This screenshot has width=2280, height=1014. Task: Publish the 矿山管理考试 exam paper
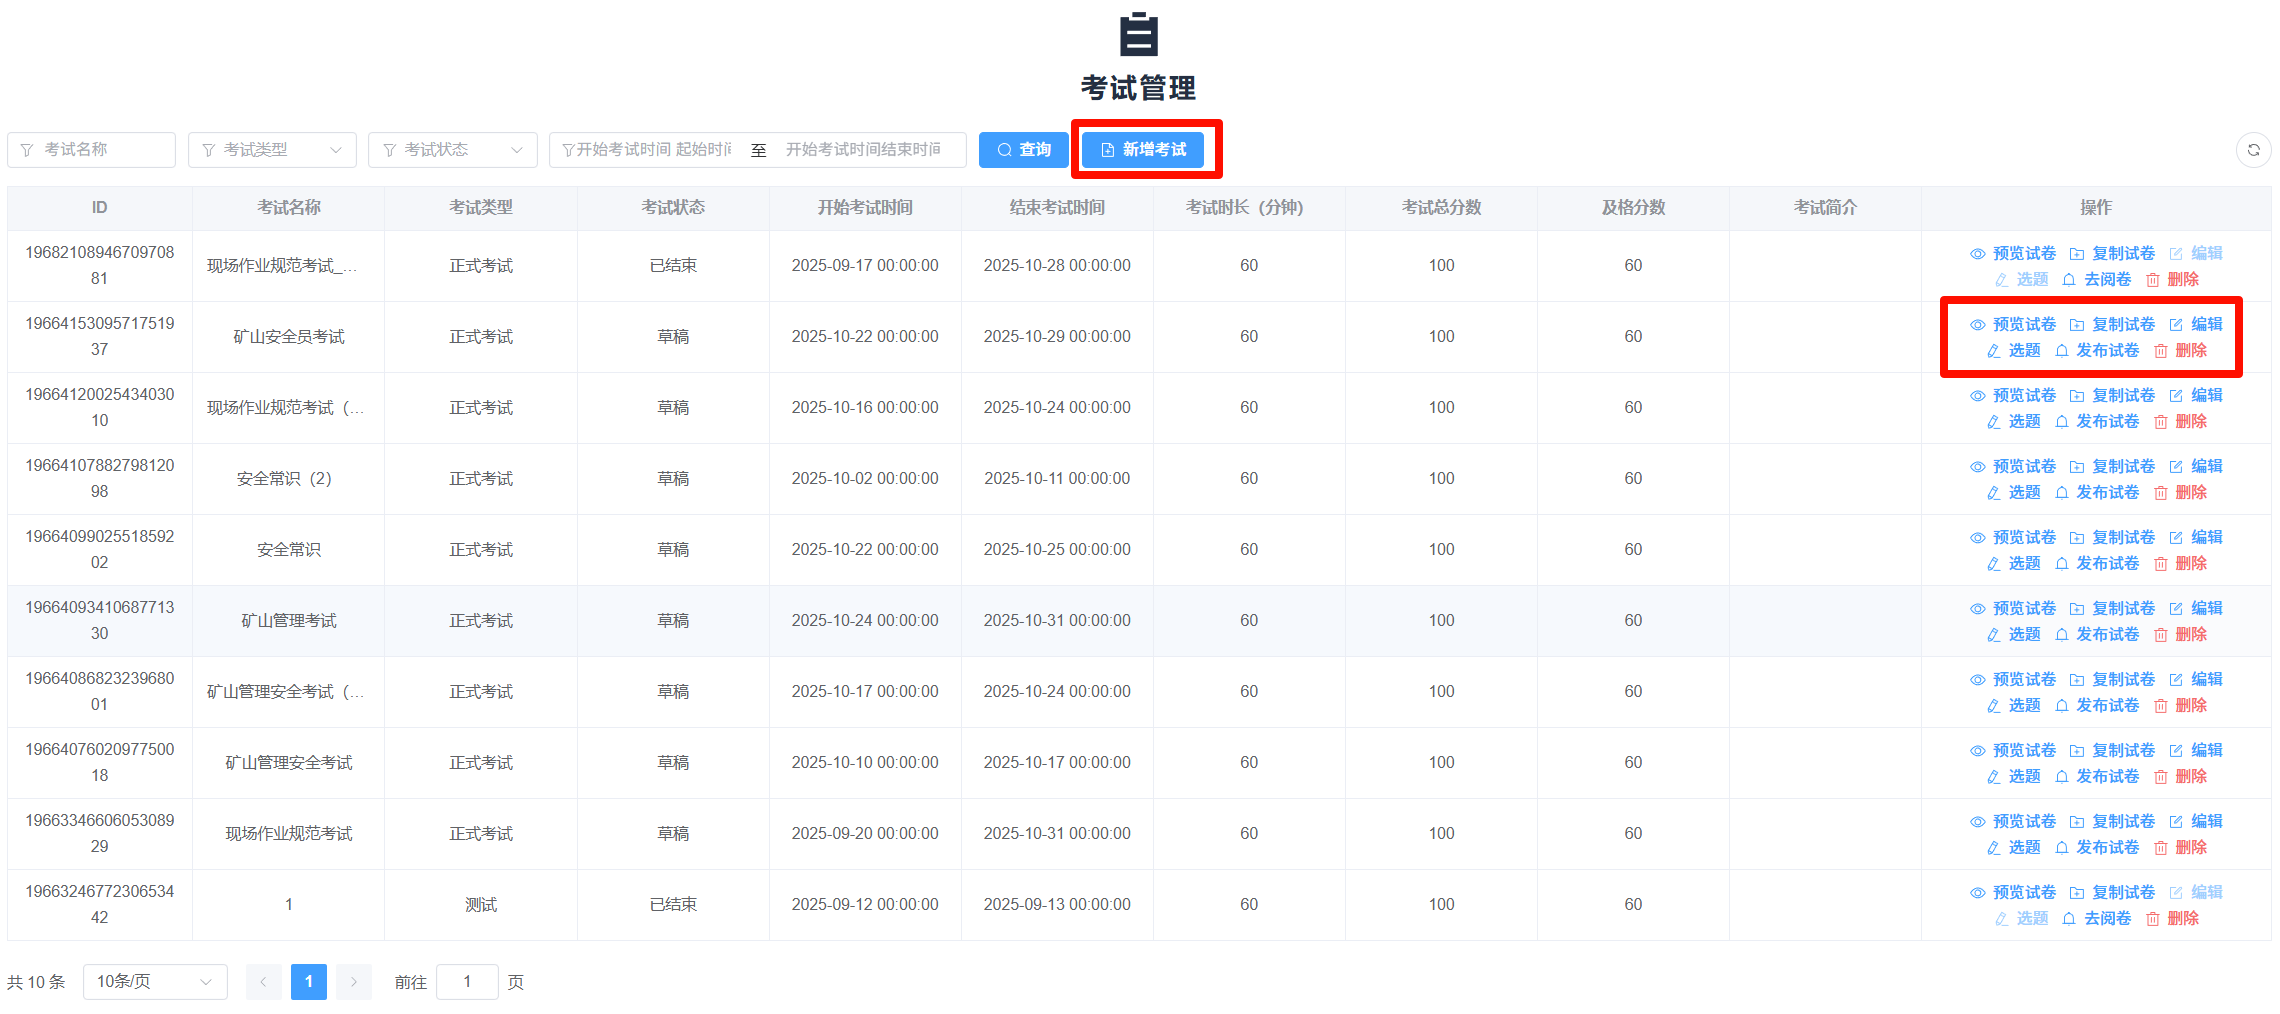tap(2097, 634)
